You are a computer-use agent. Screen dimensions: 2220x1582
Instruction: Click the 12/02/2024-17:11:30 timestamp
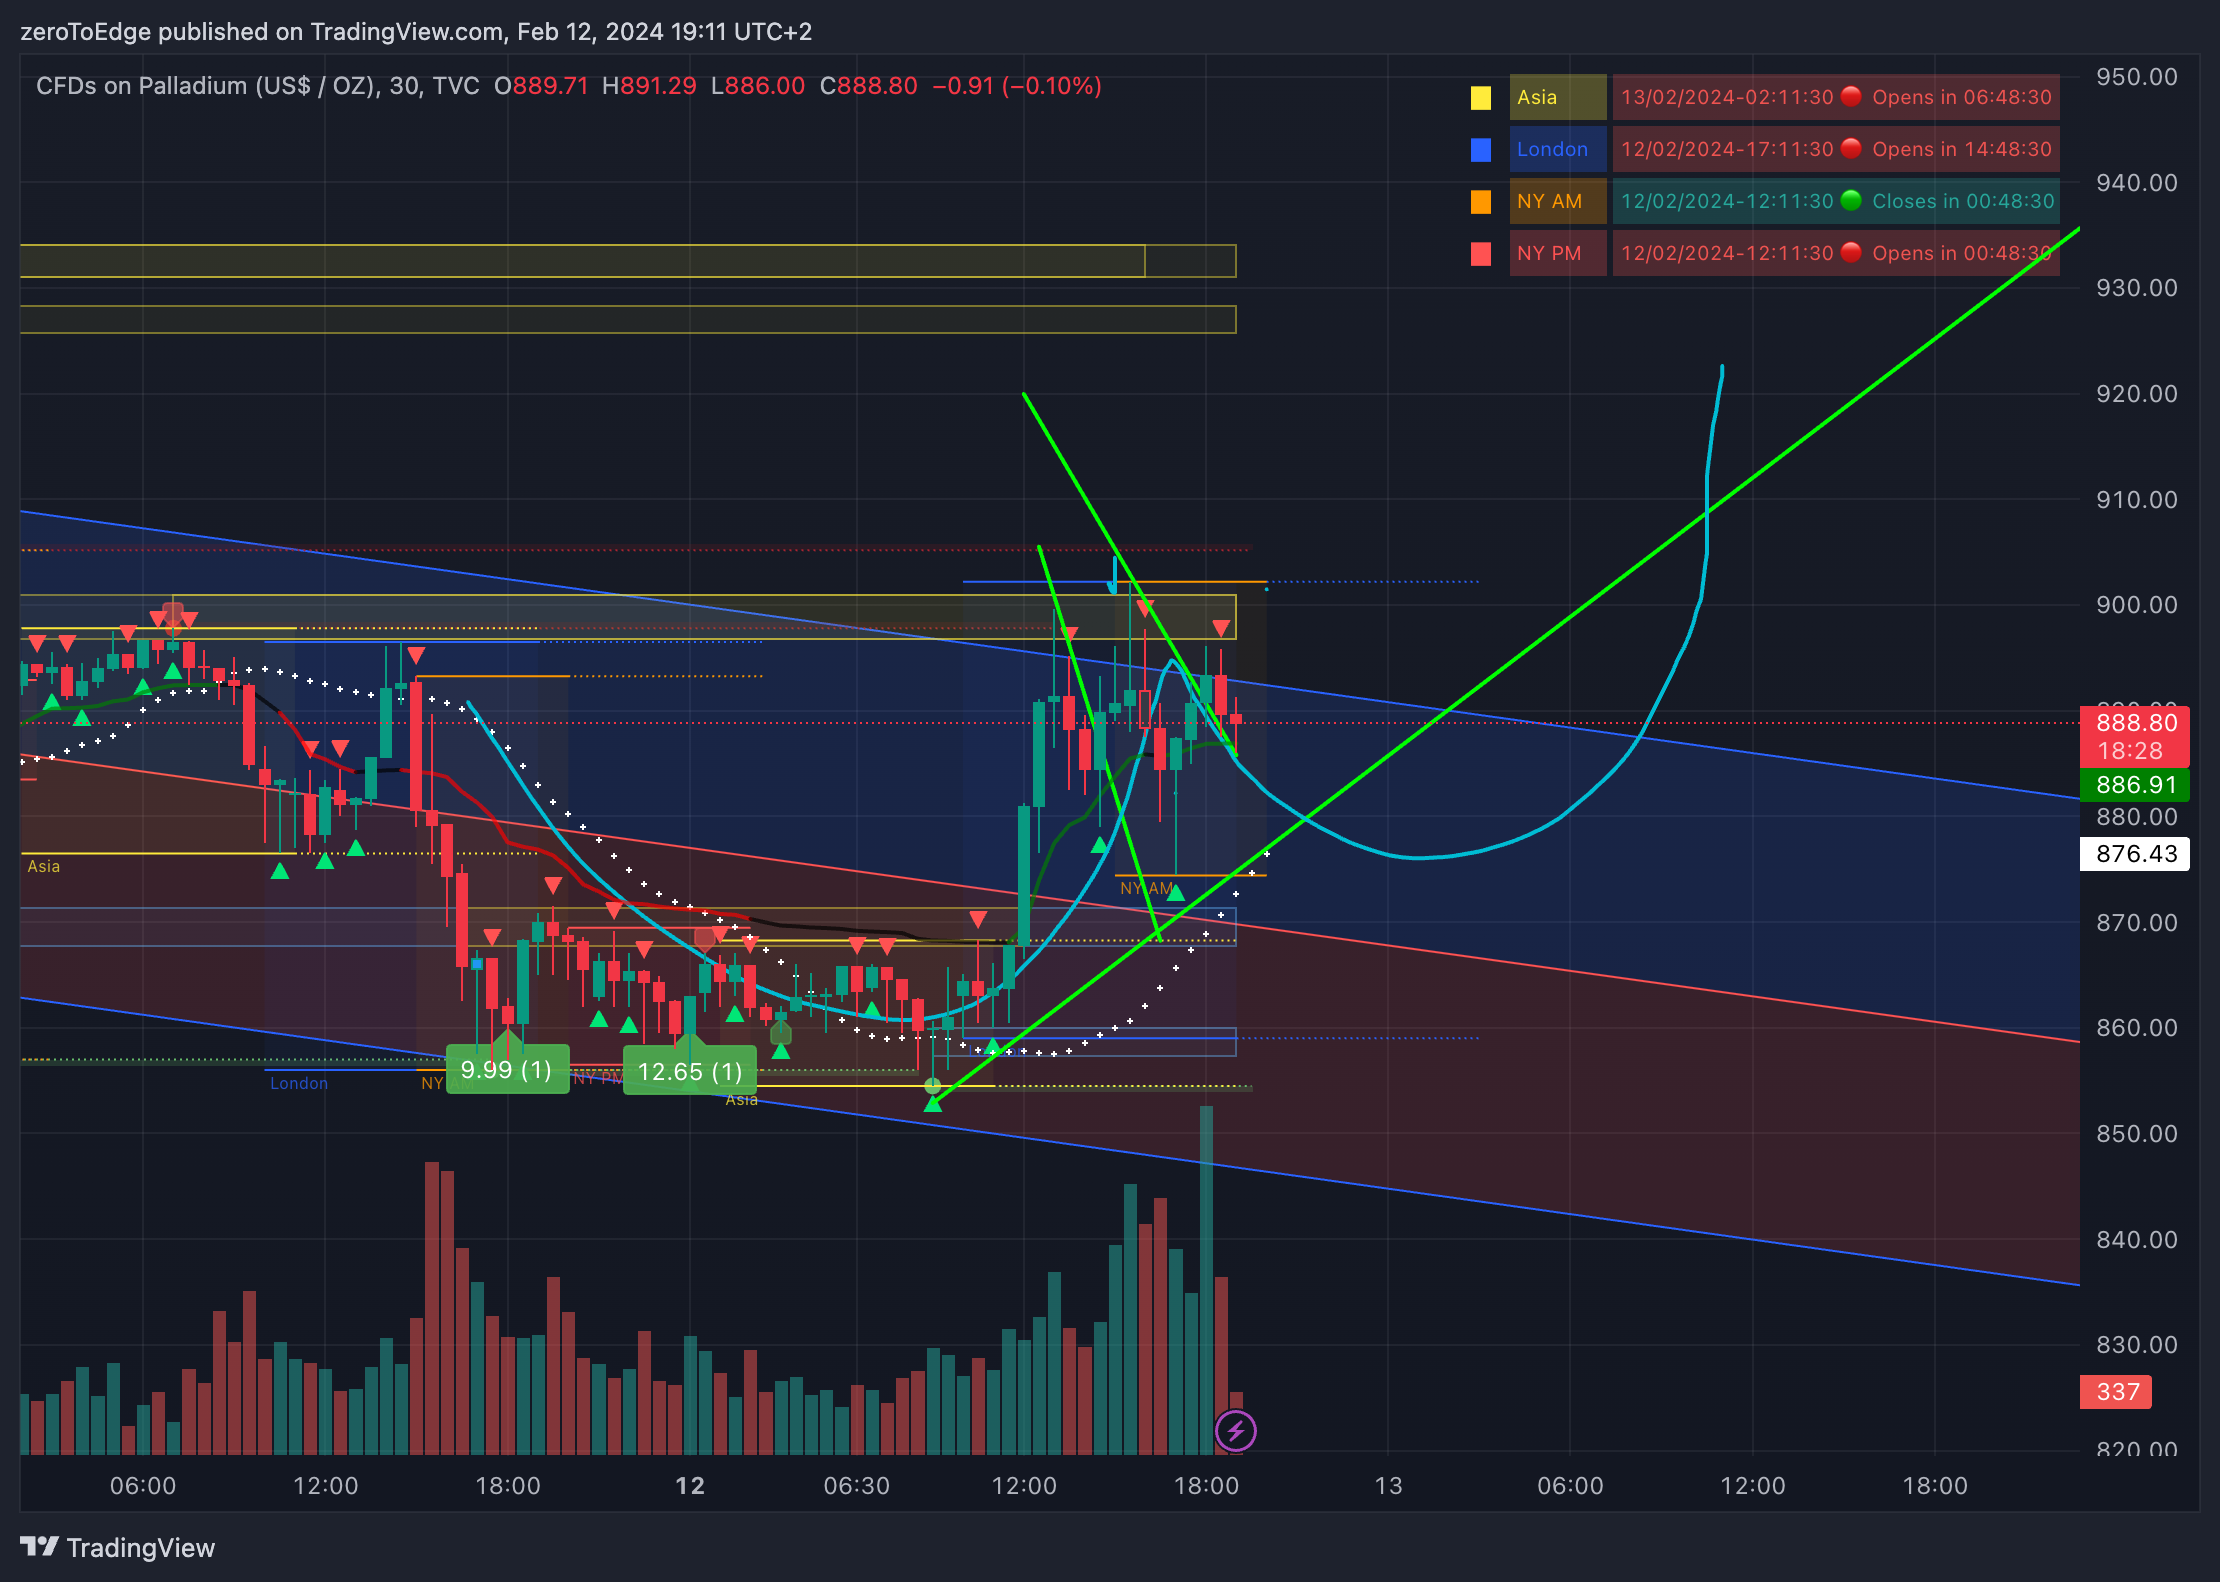[1727, 149]
